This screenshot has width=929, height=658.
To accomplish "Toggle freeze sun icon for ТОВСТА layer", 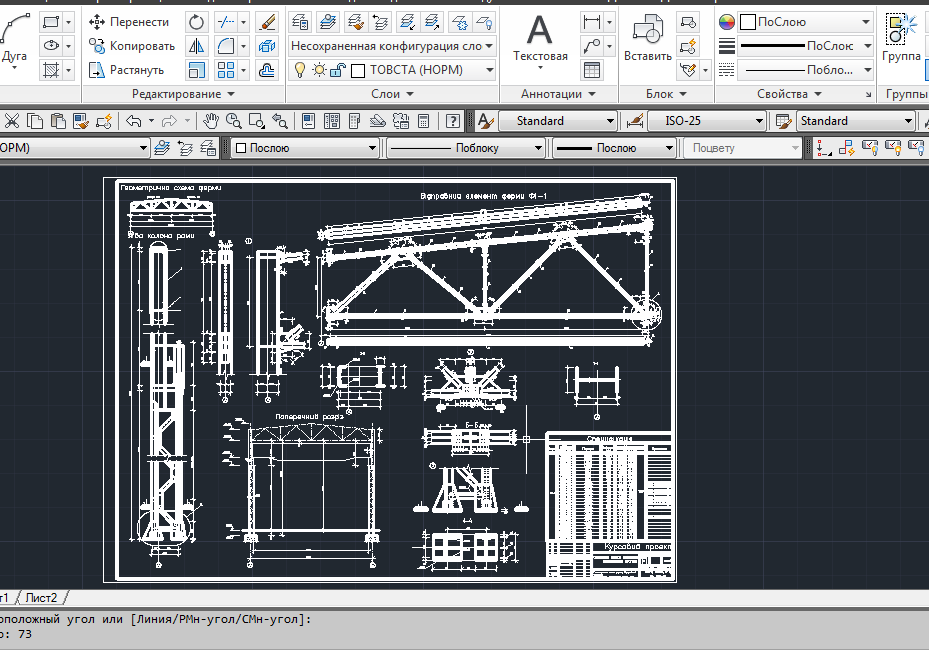I will pyautogui.click(x=319, y=70).
